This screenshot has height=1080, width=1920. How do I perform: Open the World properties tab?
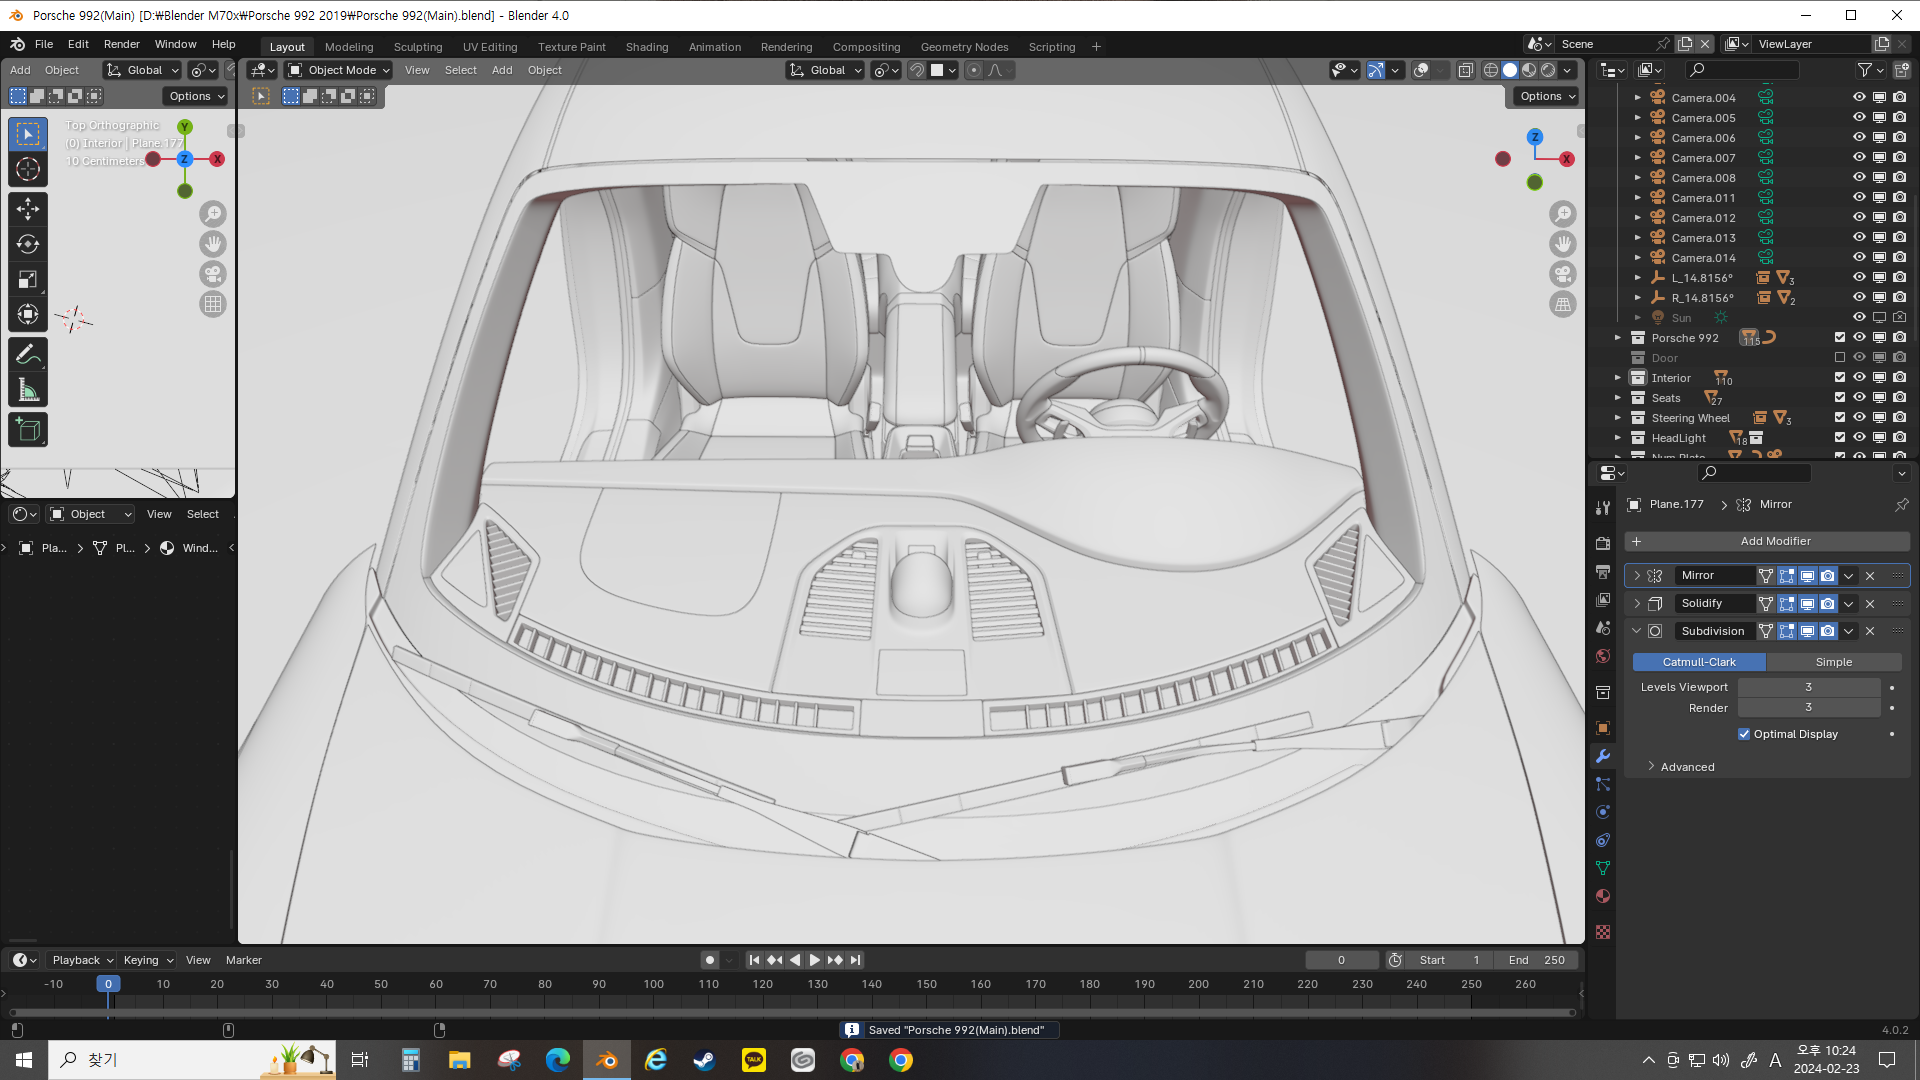pyautogui.click(x=1603, y=656)
